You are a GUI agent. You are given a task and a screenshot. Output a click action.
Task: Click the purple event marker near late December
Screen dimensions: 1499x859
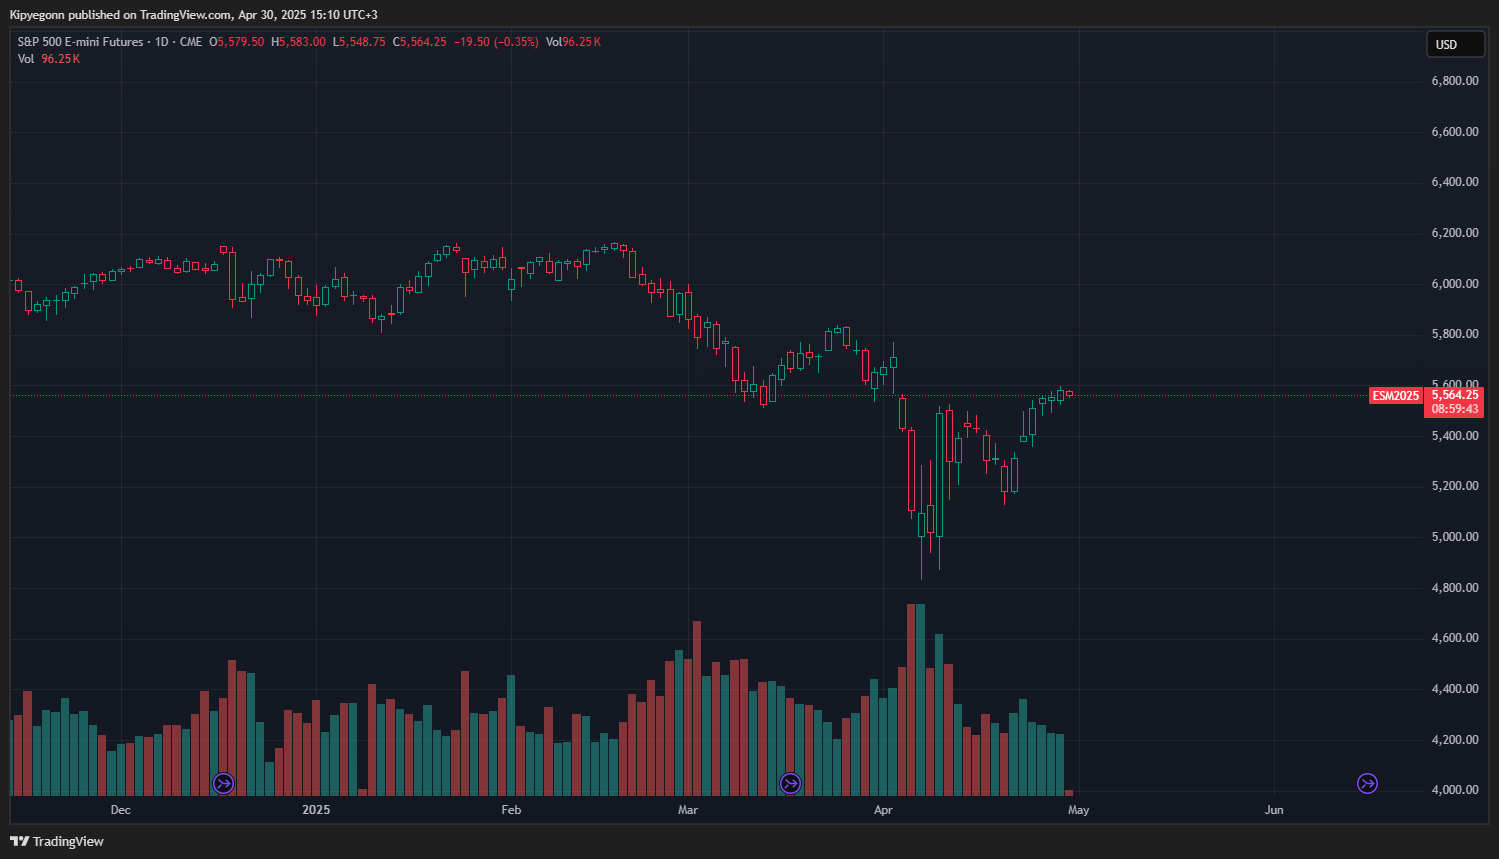click(224, 783)
